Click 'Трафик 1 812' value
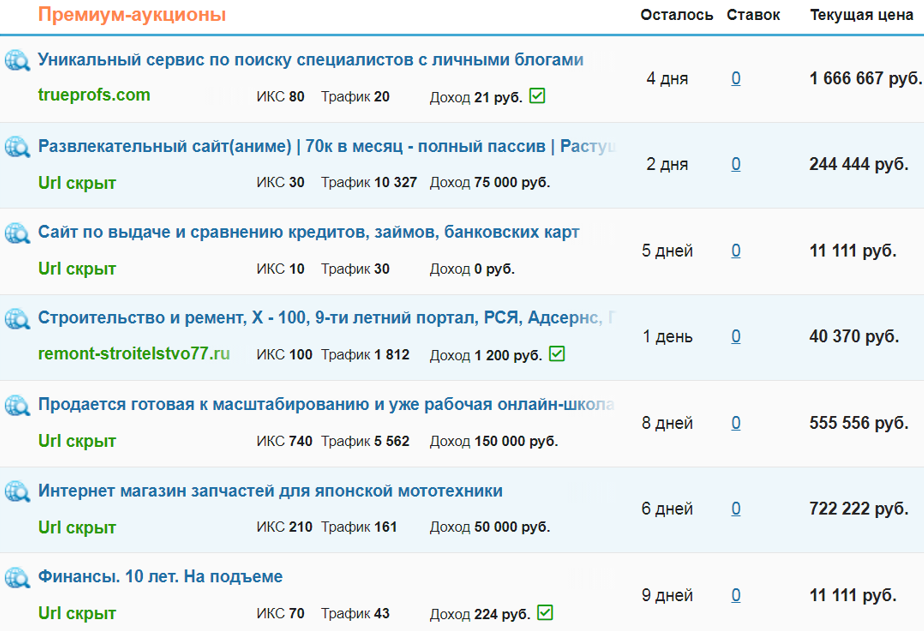Viewport: 924px width, 631px height. (x=365, y=355)
